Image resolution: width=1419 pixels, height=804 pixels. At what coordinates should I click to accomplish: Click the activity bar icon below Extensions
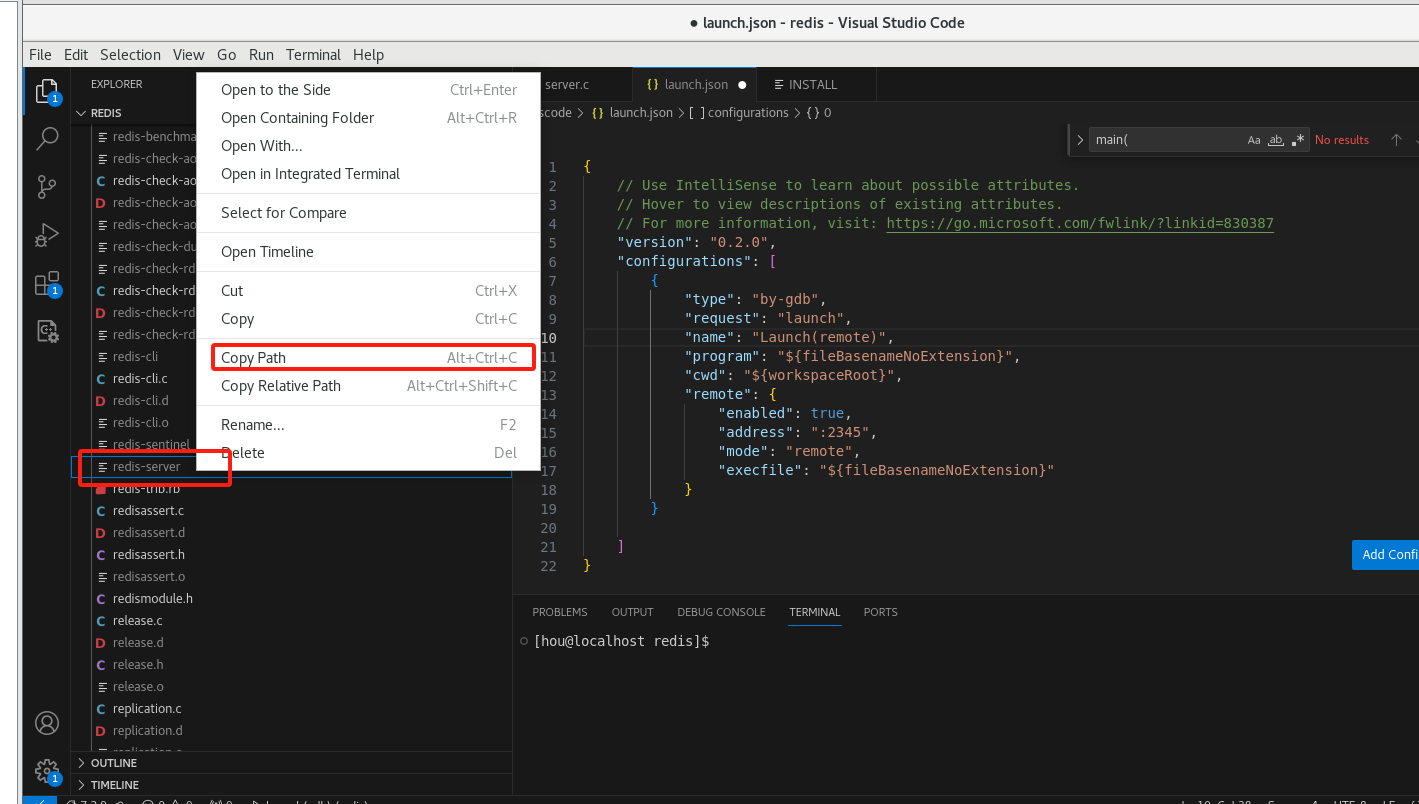tap(47, 331)
